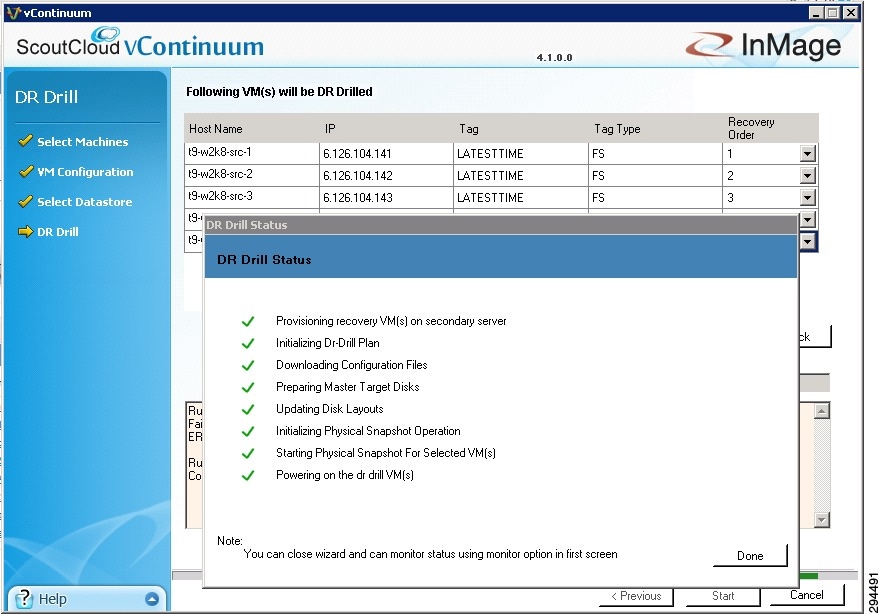Click the version number 4.1.0.0
The height and width of the screenshot is (614, 879).
554,57
